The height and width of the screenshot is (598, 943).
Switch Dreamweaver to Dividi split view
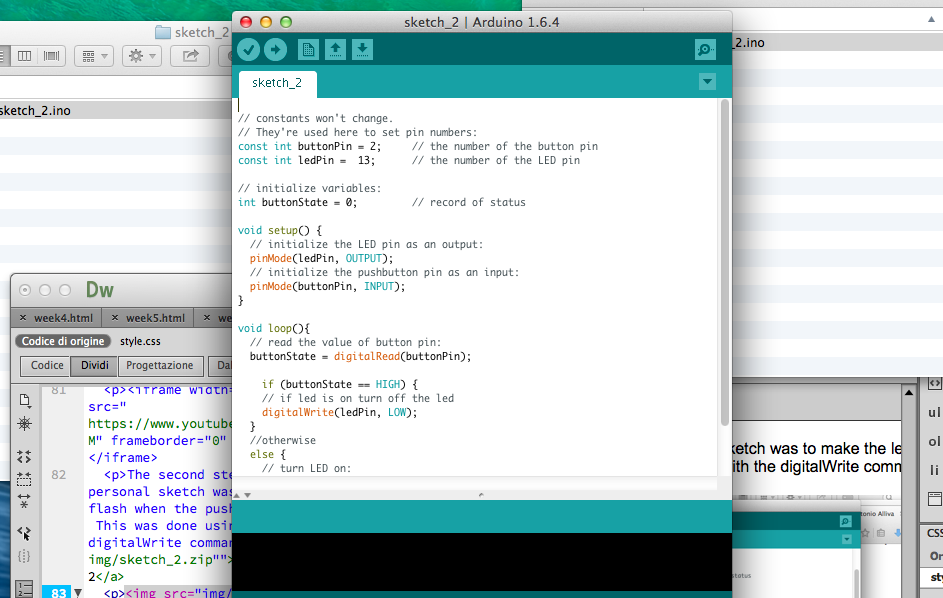point(95,365)
